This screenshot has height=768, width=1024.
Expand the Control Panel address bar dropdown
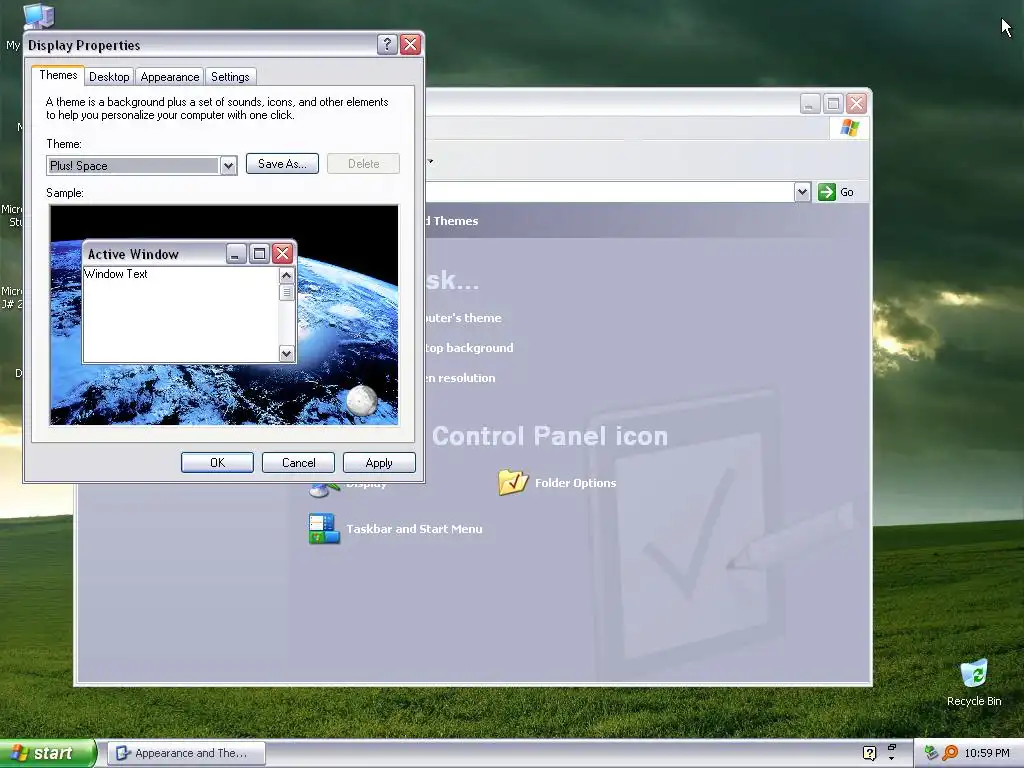pos(802,192)
